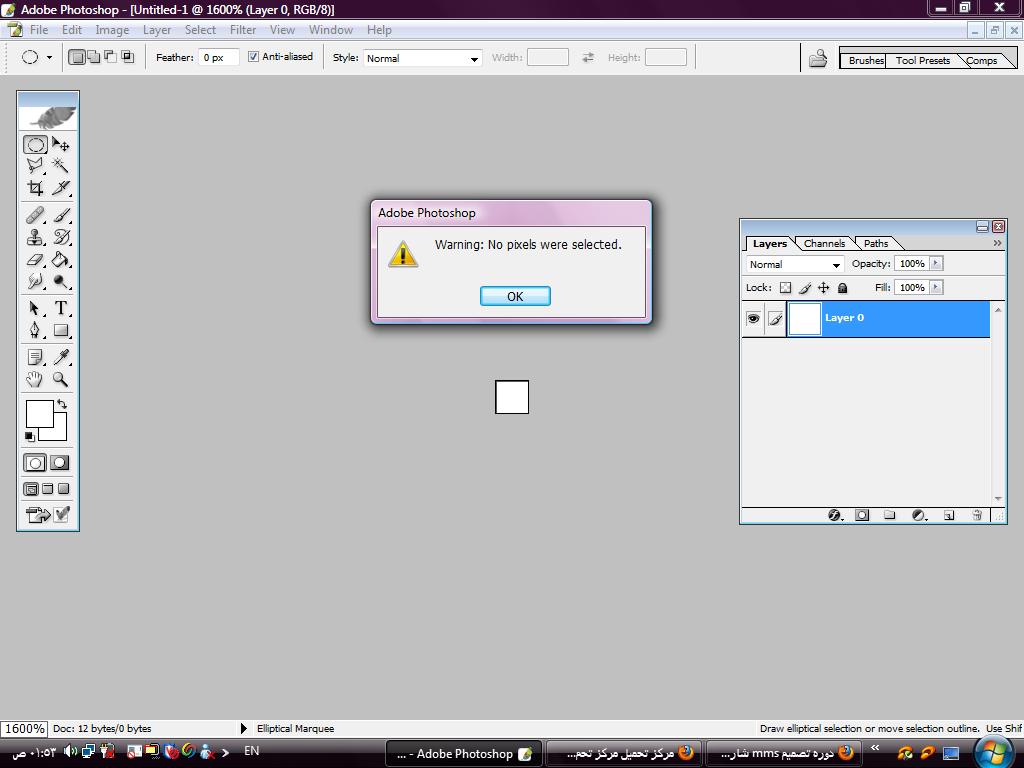The image size is (1024, 768).
Task: Open the Style dropdown in options bar
Action: coord(422,58)
